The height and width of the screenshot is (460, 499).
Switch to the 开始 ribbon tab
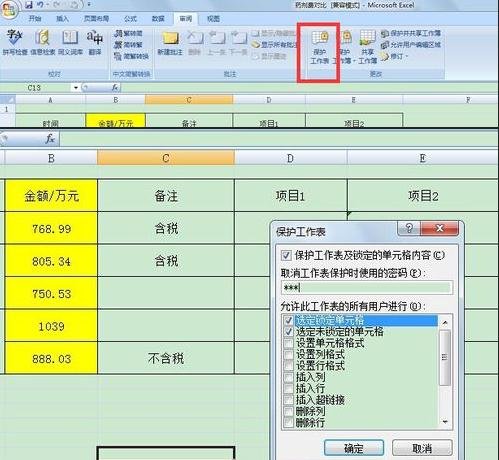coord(35,19)
